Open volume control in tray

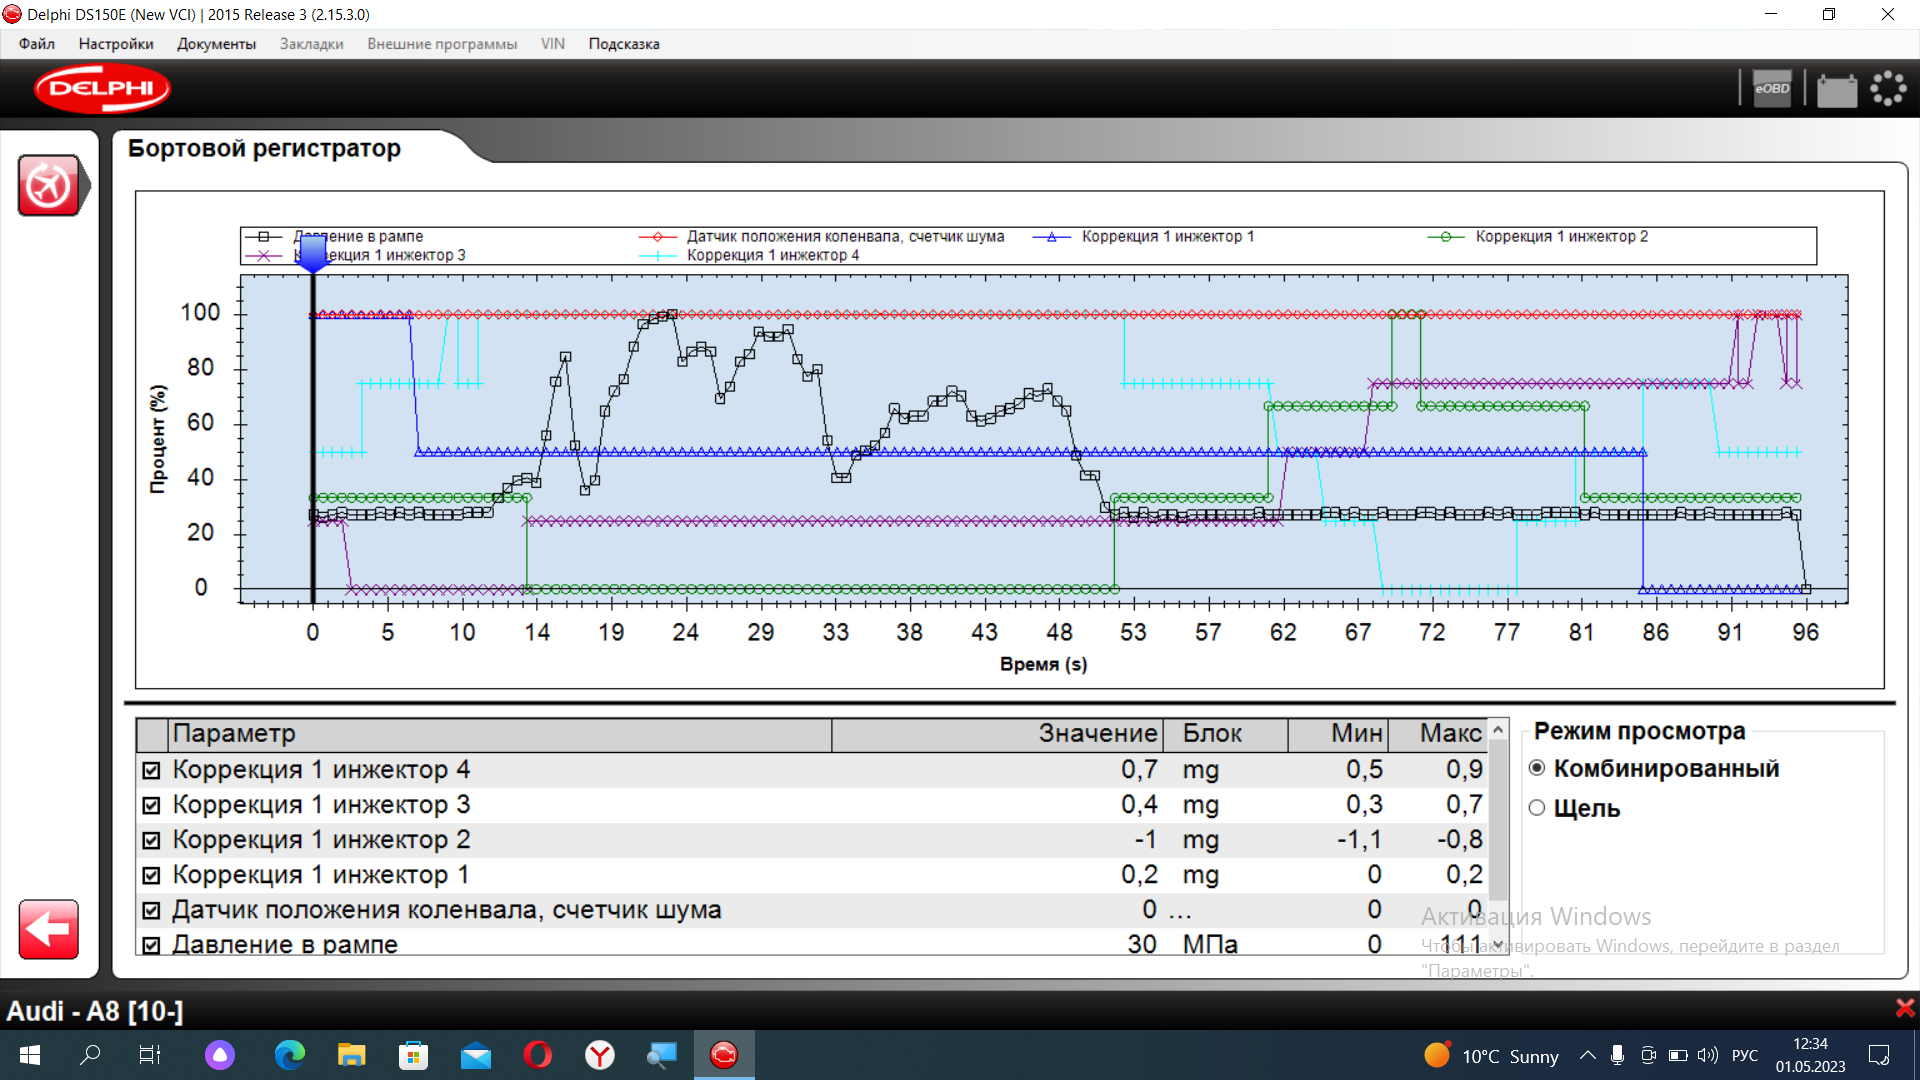point(1708,1055)
